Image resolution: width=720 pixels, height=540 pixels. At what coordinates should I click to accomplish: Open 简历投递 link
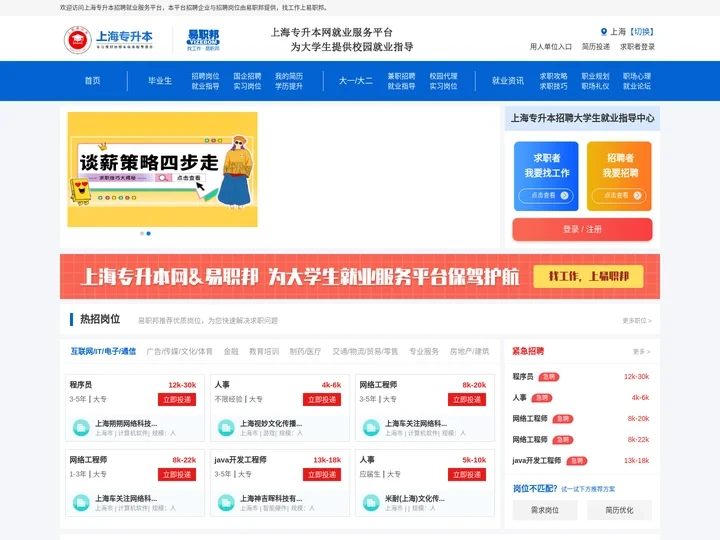coord(596,46)
